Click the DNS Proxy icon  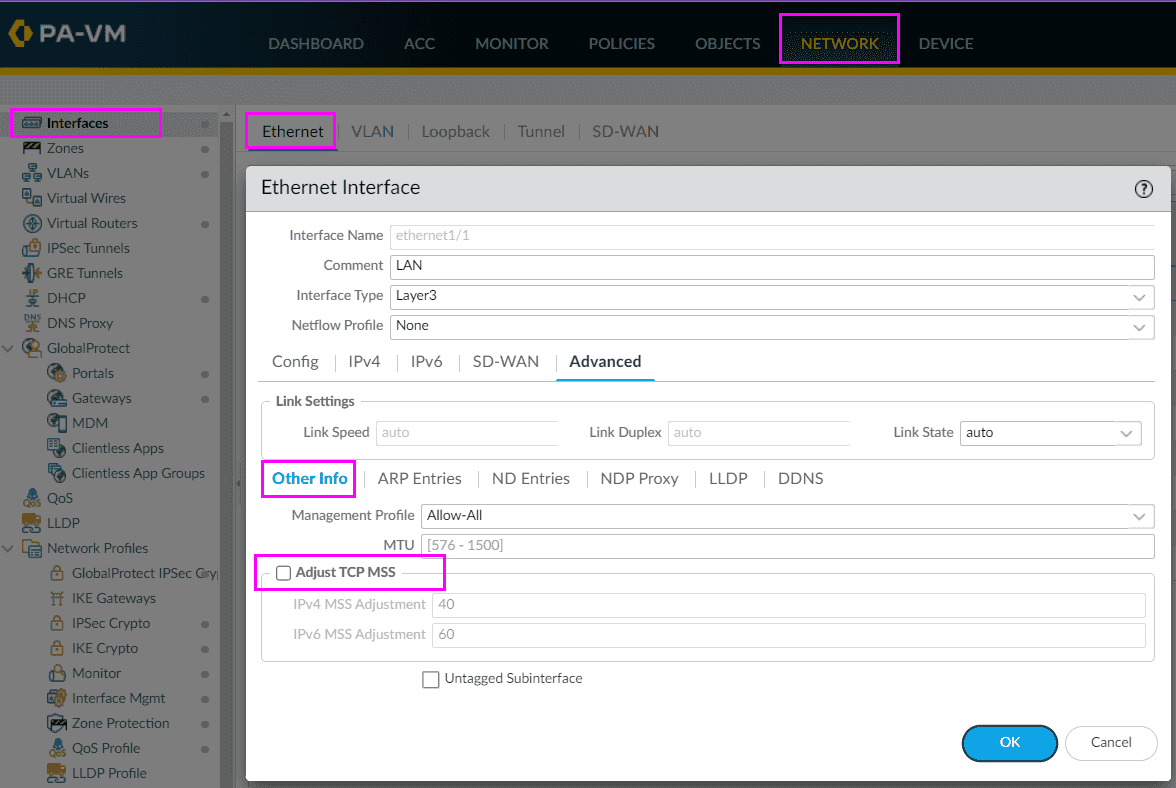tap(31, 323)
